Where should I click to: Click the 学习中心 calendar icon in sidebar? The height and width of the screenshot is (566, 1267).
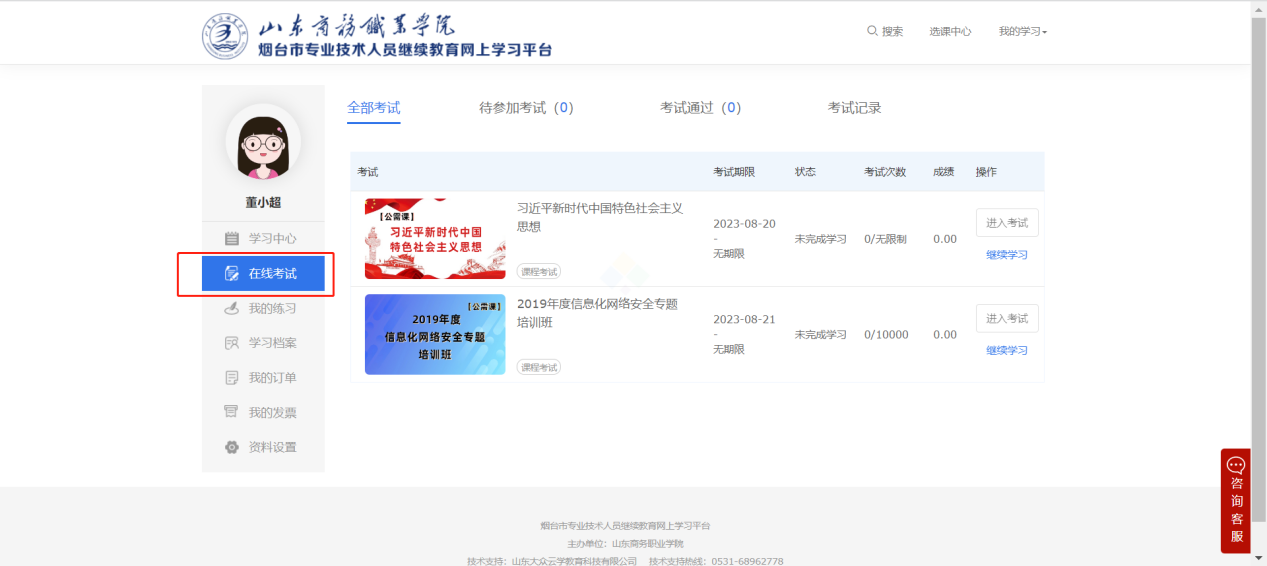(232, 239)
